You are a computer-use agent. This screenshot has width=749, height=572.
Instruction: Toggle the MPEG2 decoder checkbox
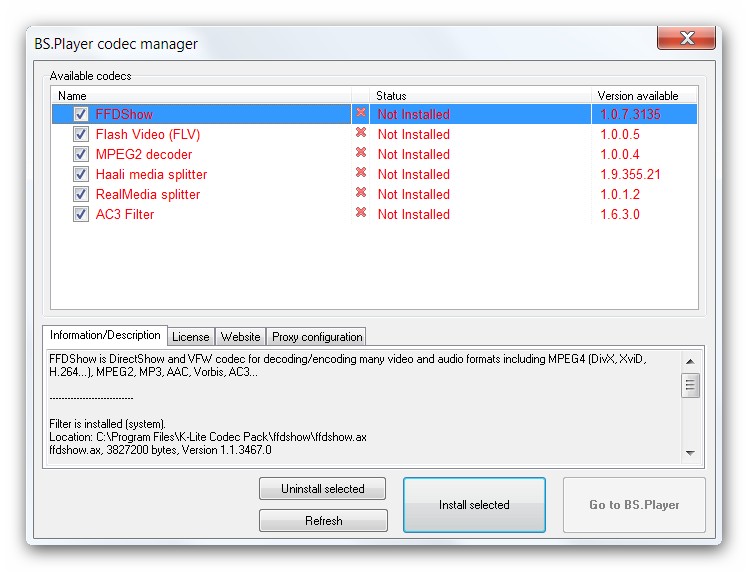click(81, 154)
